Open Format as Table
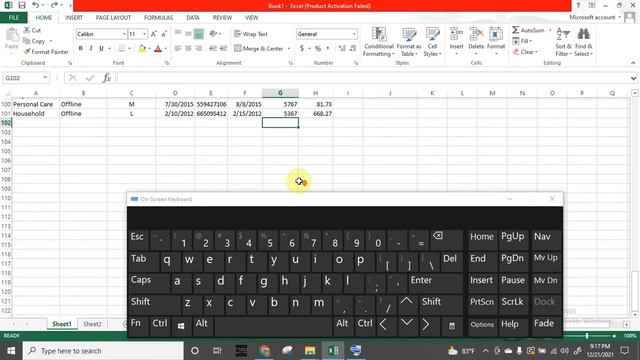 pos(409,42)
